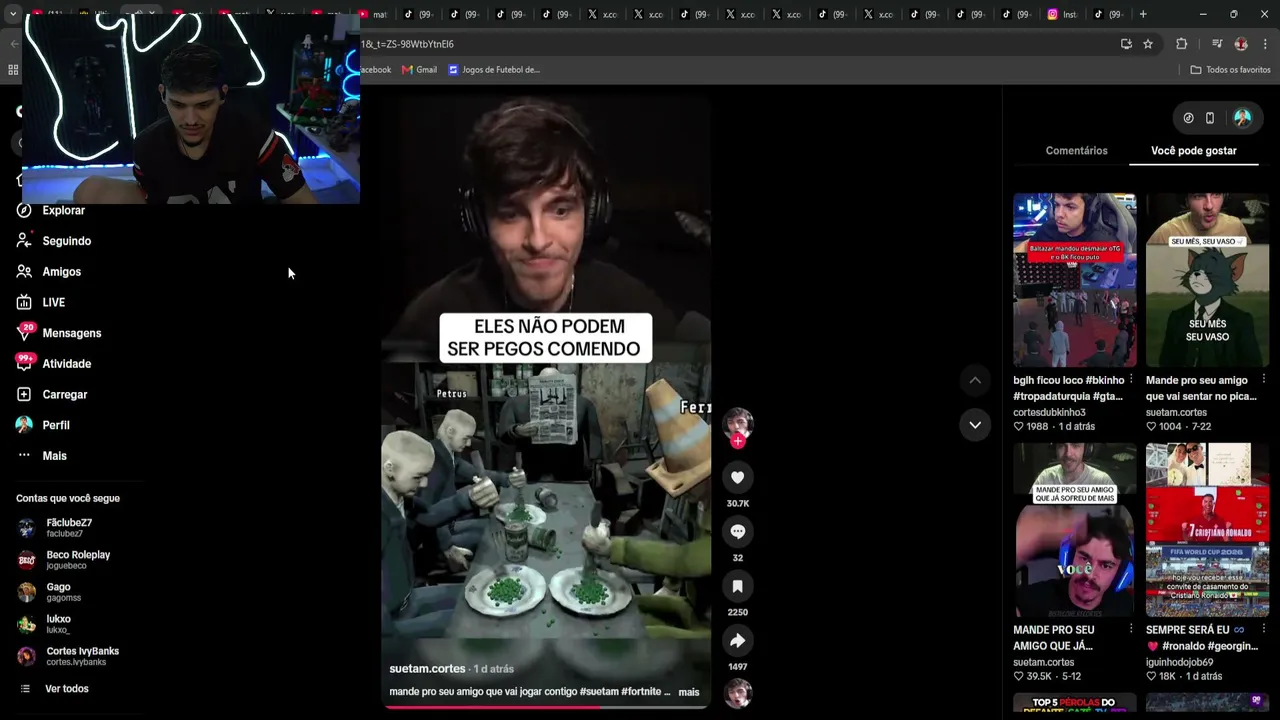Open the video comments bubble icon
Screen dimensions: 1280x720
click(738, 532)
